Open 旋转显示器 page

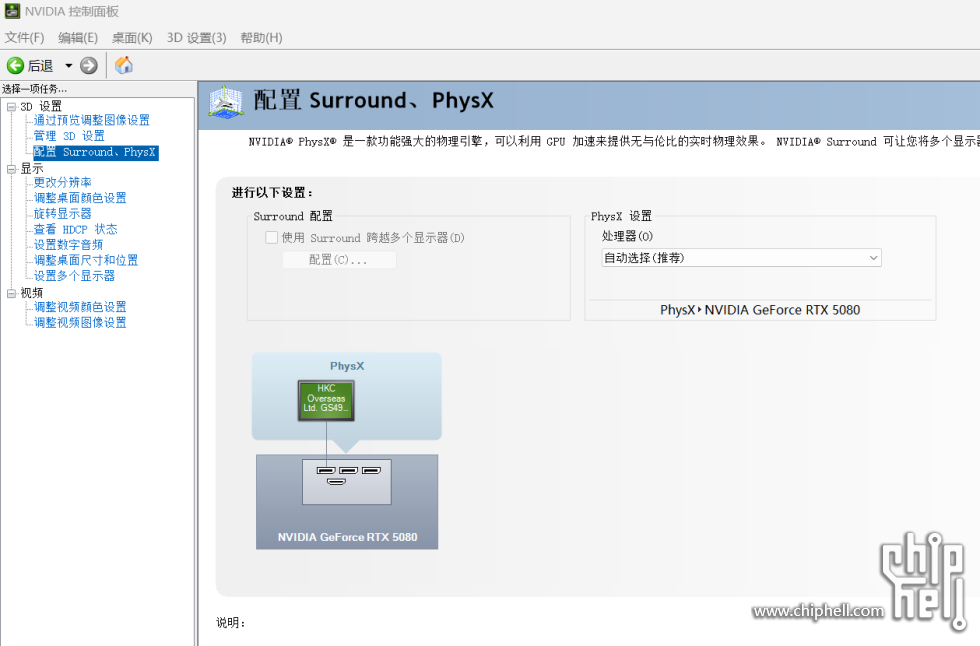coord(62,214)
